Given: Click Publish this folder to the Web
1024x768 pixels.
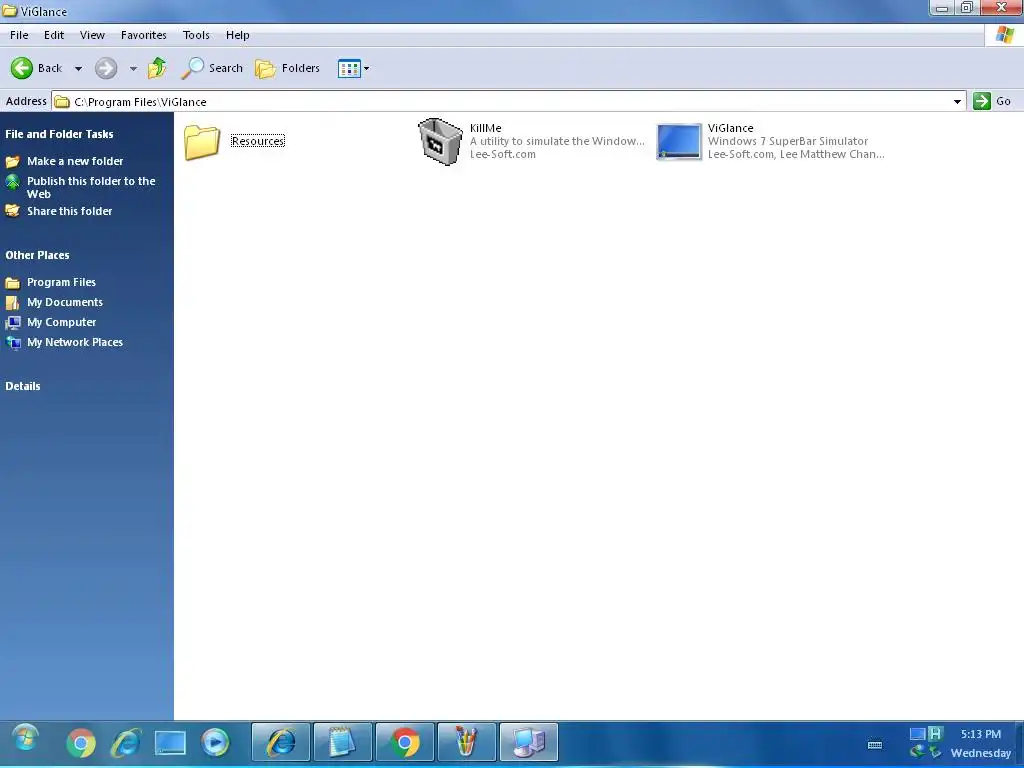Looking at the screenshot, I should coord(91,187).
